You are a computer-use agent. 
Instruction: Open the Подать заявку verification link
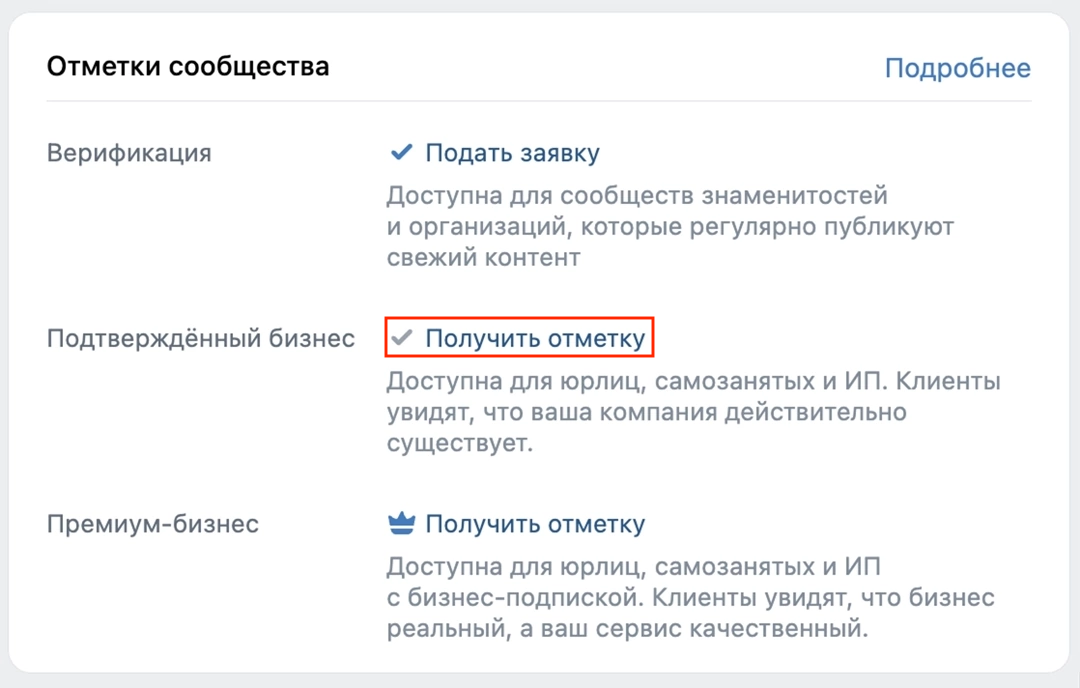click(x=512, y=153)
